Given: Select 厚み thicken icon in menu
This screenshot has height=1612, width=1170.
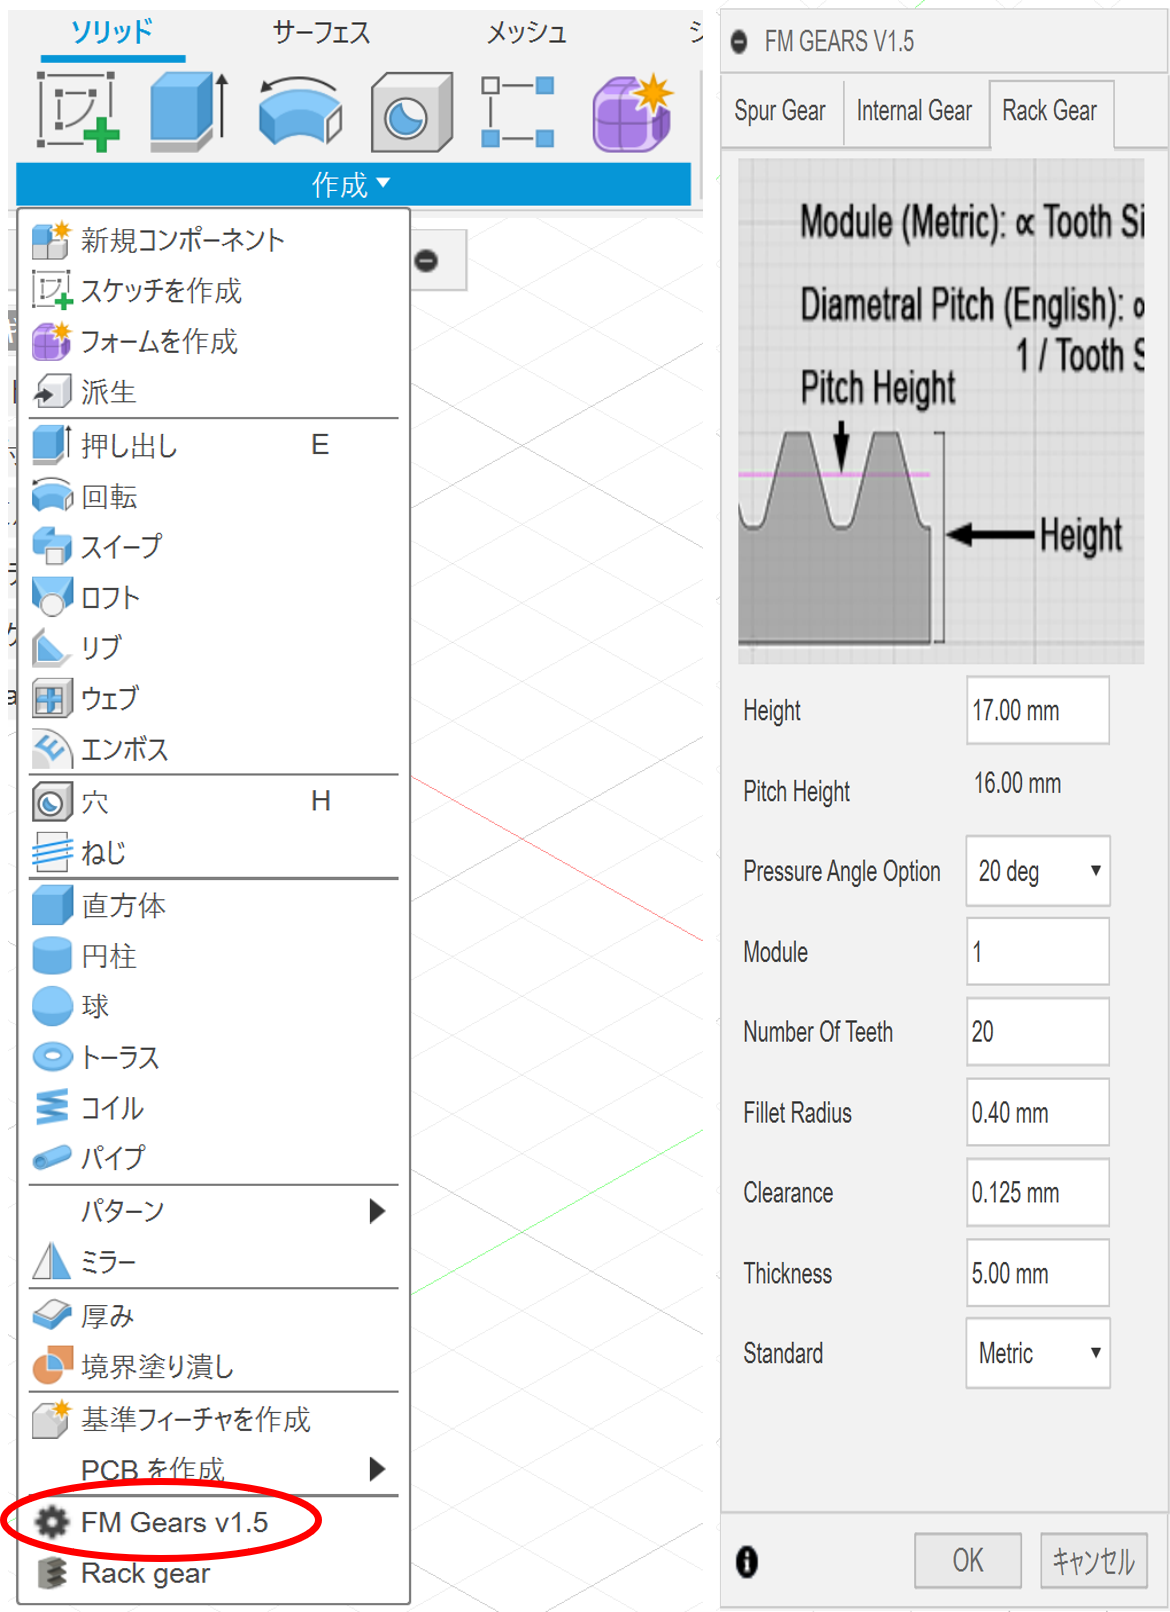Looking at the screenshot, I should (52, 1316).
